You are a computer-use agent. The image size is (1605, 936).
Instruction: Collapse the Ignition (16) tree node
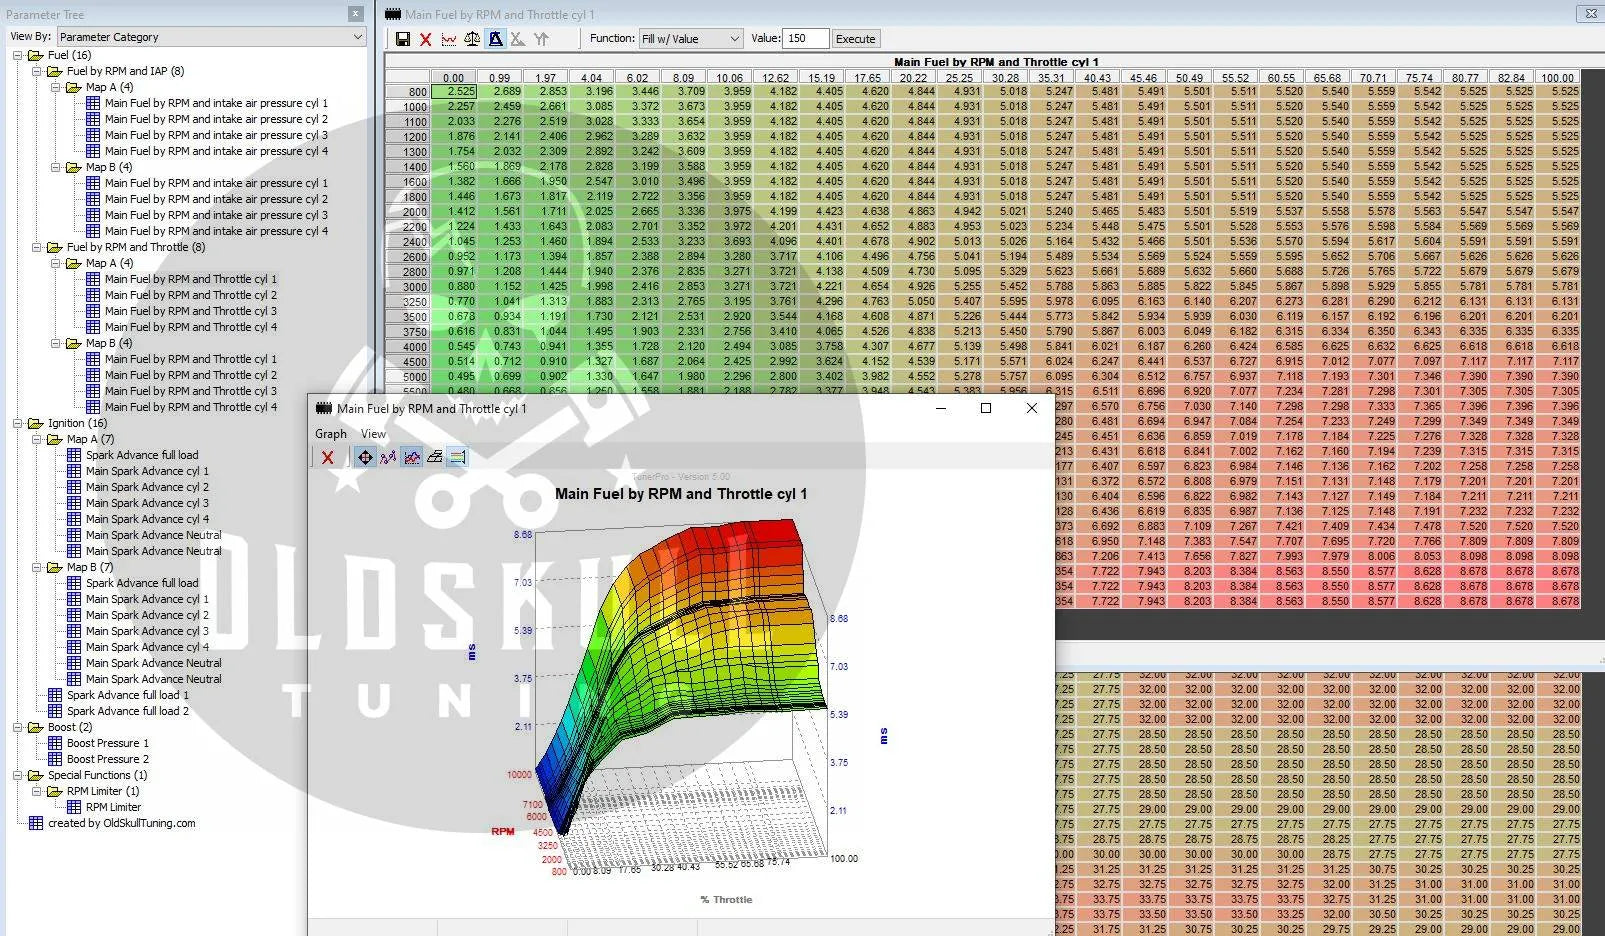(17, 423)
